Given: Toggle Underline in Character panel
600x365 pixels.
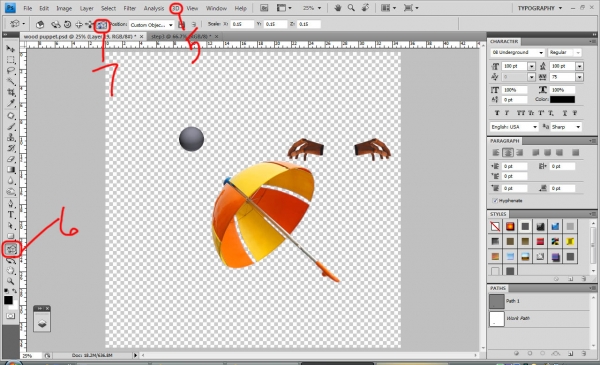Looking at the screenshot, I should click(564, 113).
